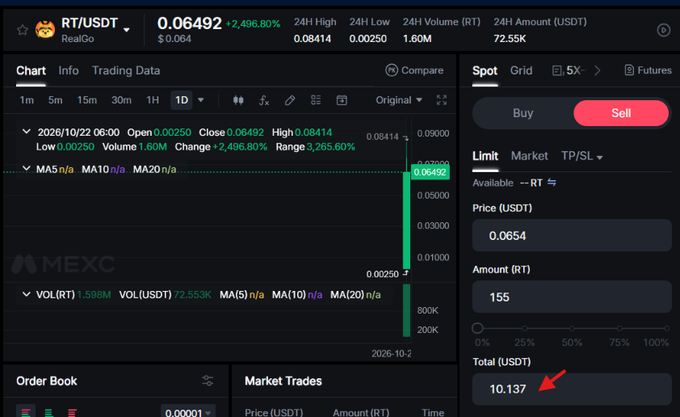
Task: Open chart settings list icon
Action: tap(316, 100)
